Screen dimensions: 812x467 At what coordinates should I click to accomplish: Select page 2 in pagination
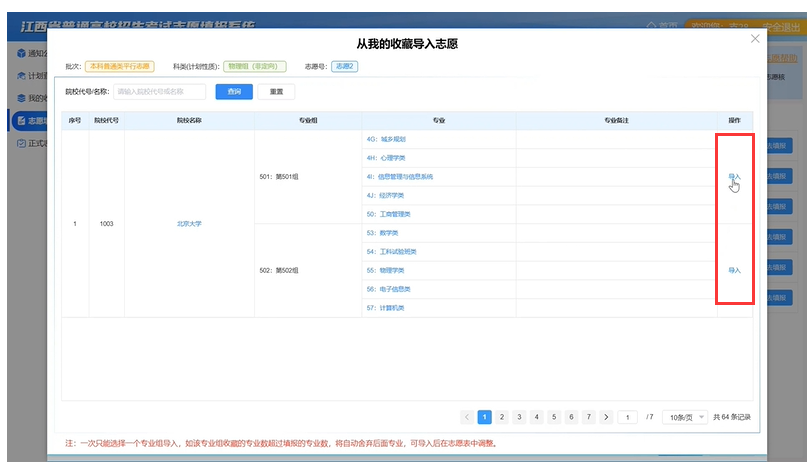click(502, 417)
